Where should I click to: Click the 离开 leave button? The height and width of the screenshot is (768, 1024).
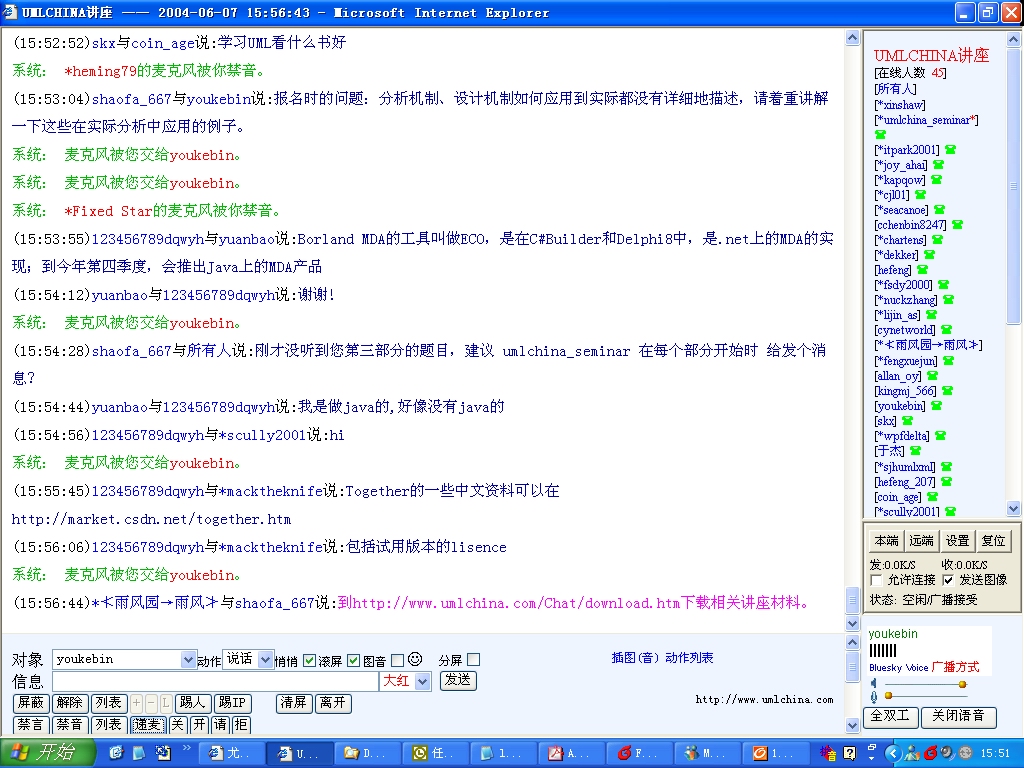click(x=333, y=703)
